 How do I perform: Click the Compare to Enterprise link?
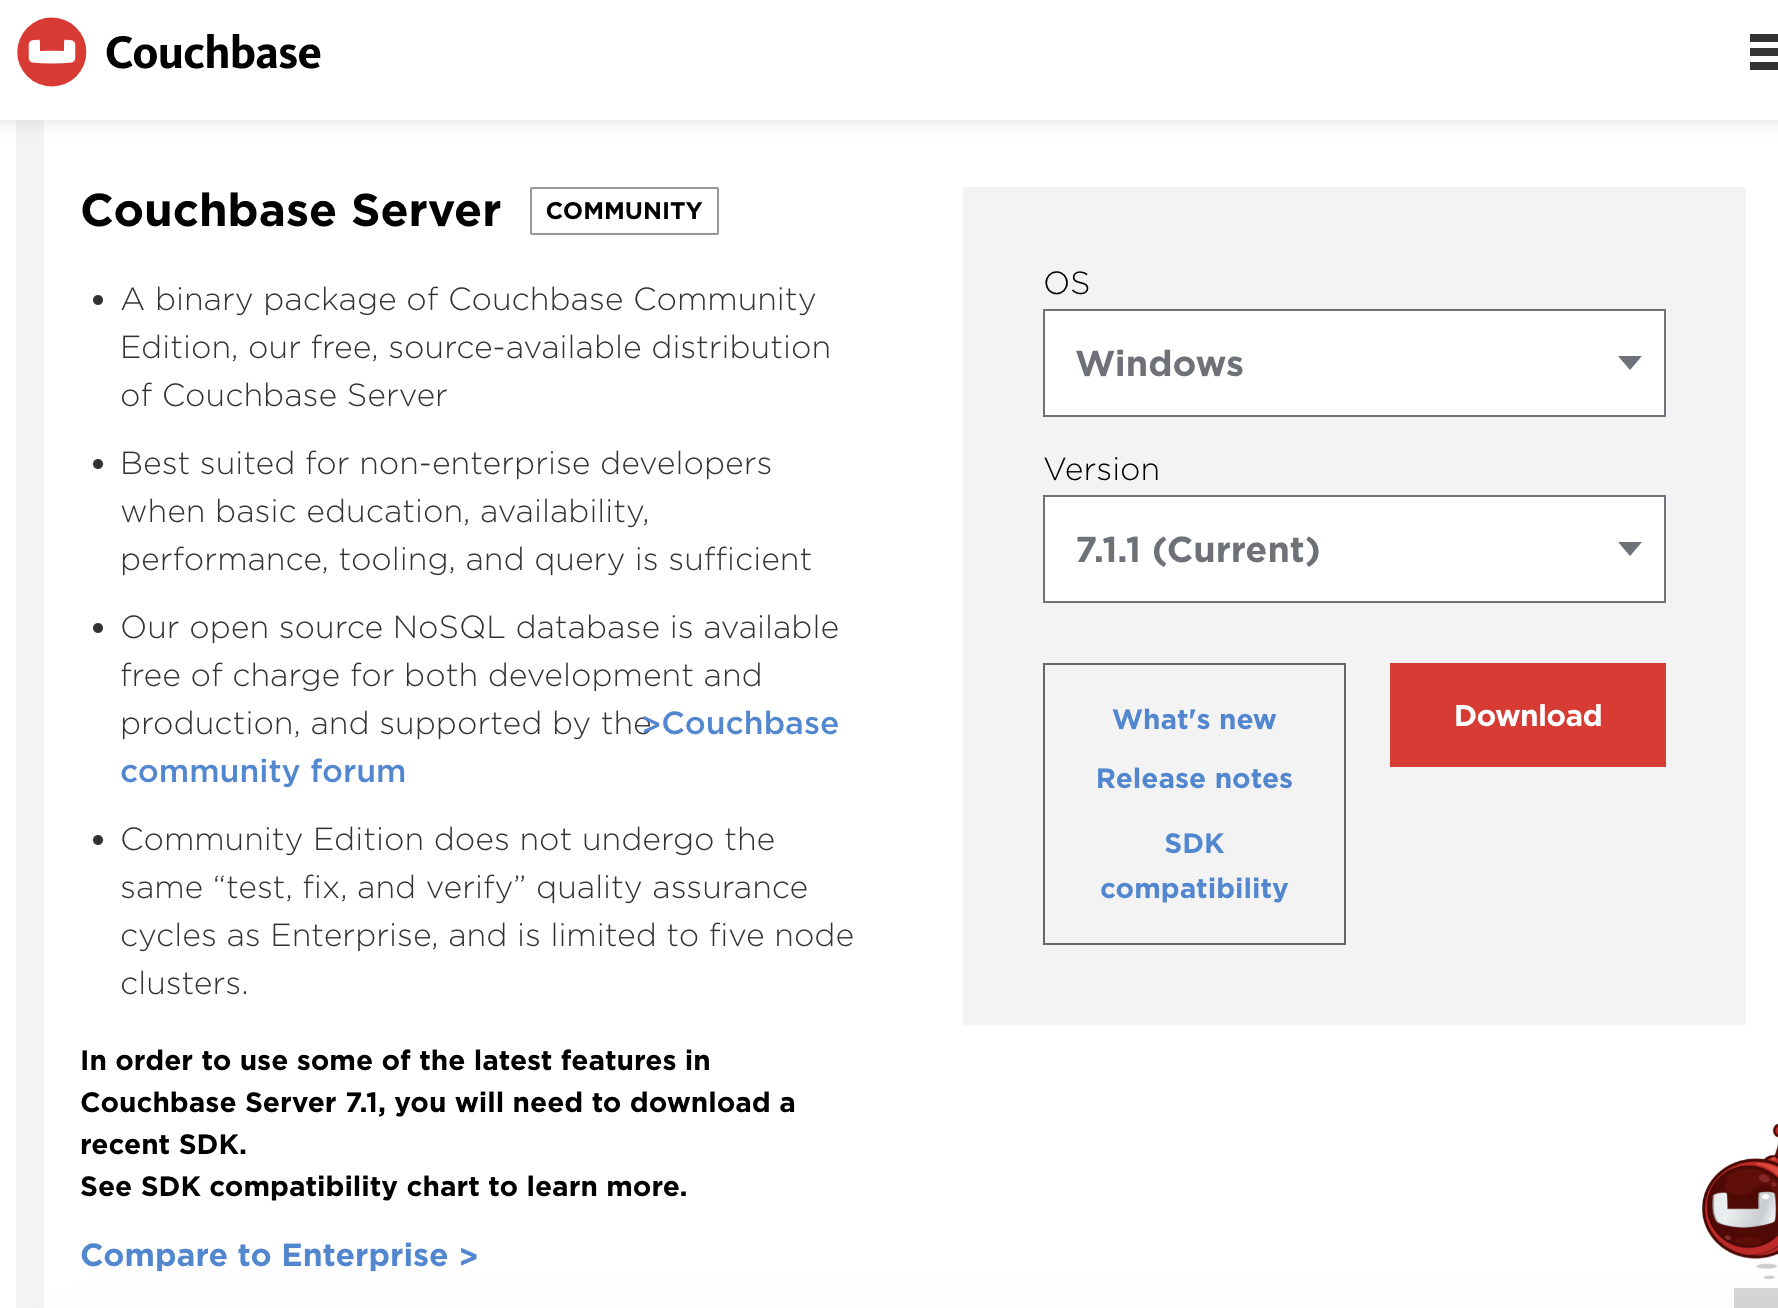(x=279, y=1255)
